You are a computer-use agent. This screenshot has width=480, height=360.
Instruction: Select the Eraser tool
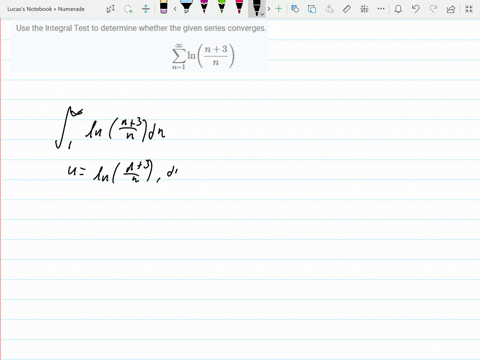pyautogui.click(x=164, y=7)
